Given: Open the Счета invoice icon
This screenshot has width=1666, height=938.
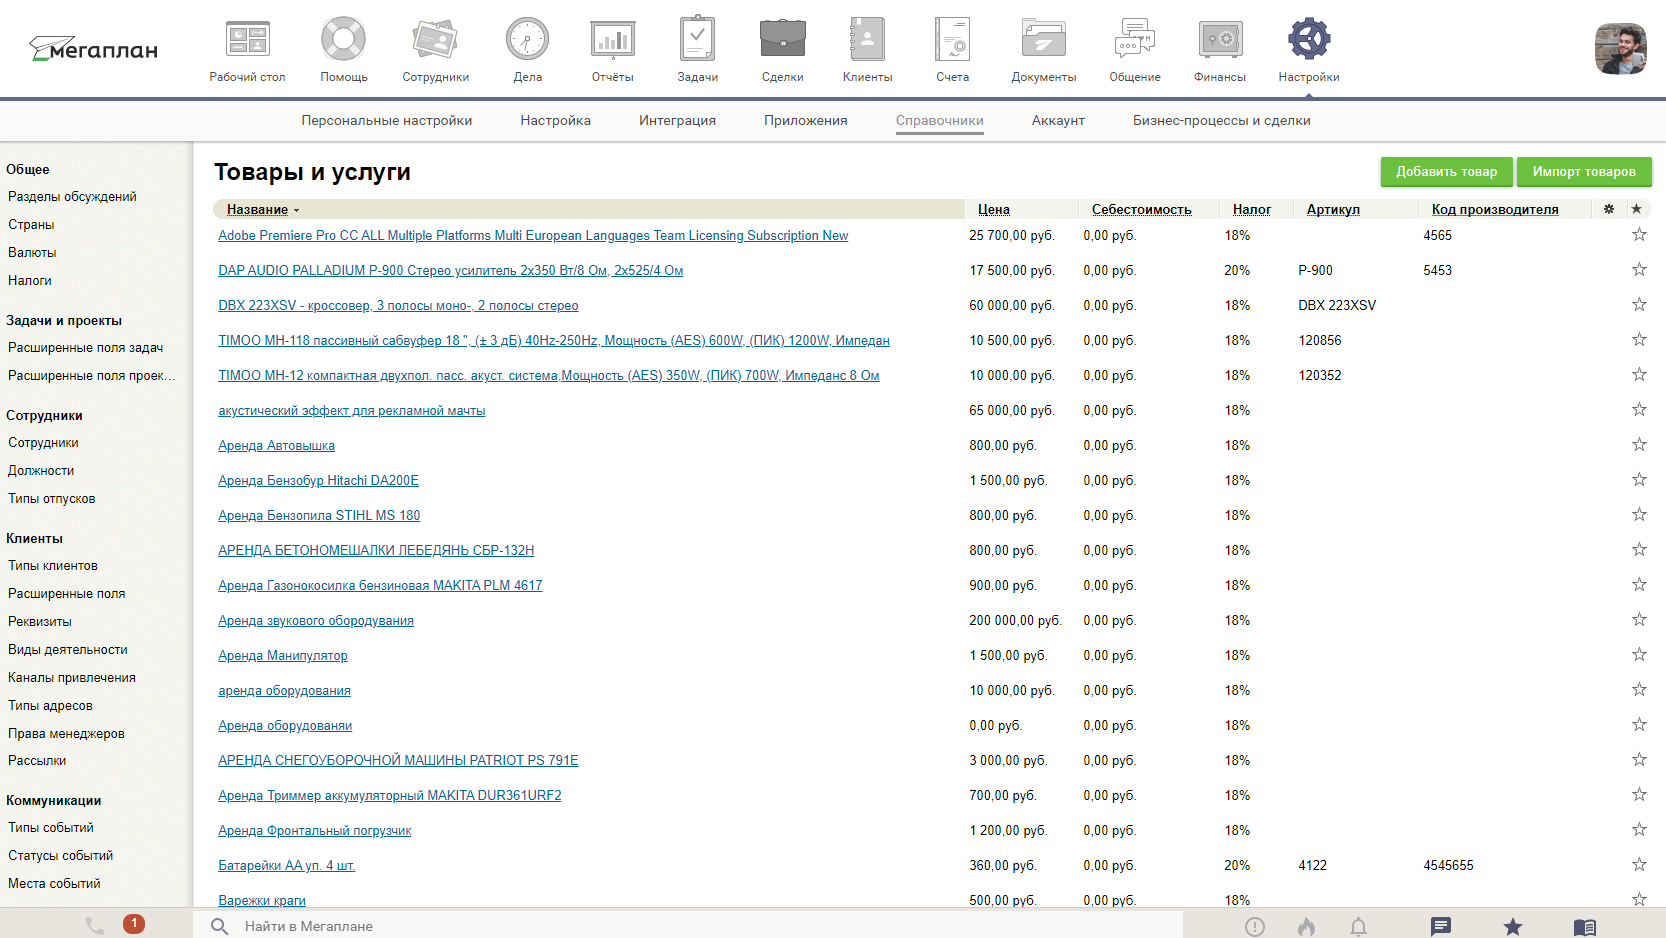Looking at the screenshot, I should [952, 40].
